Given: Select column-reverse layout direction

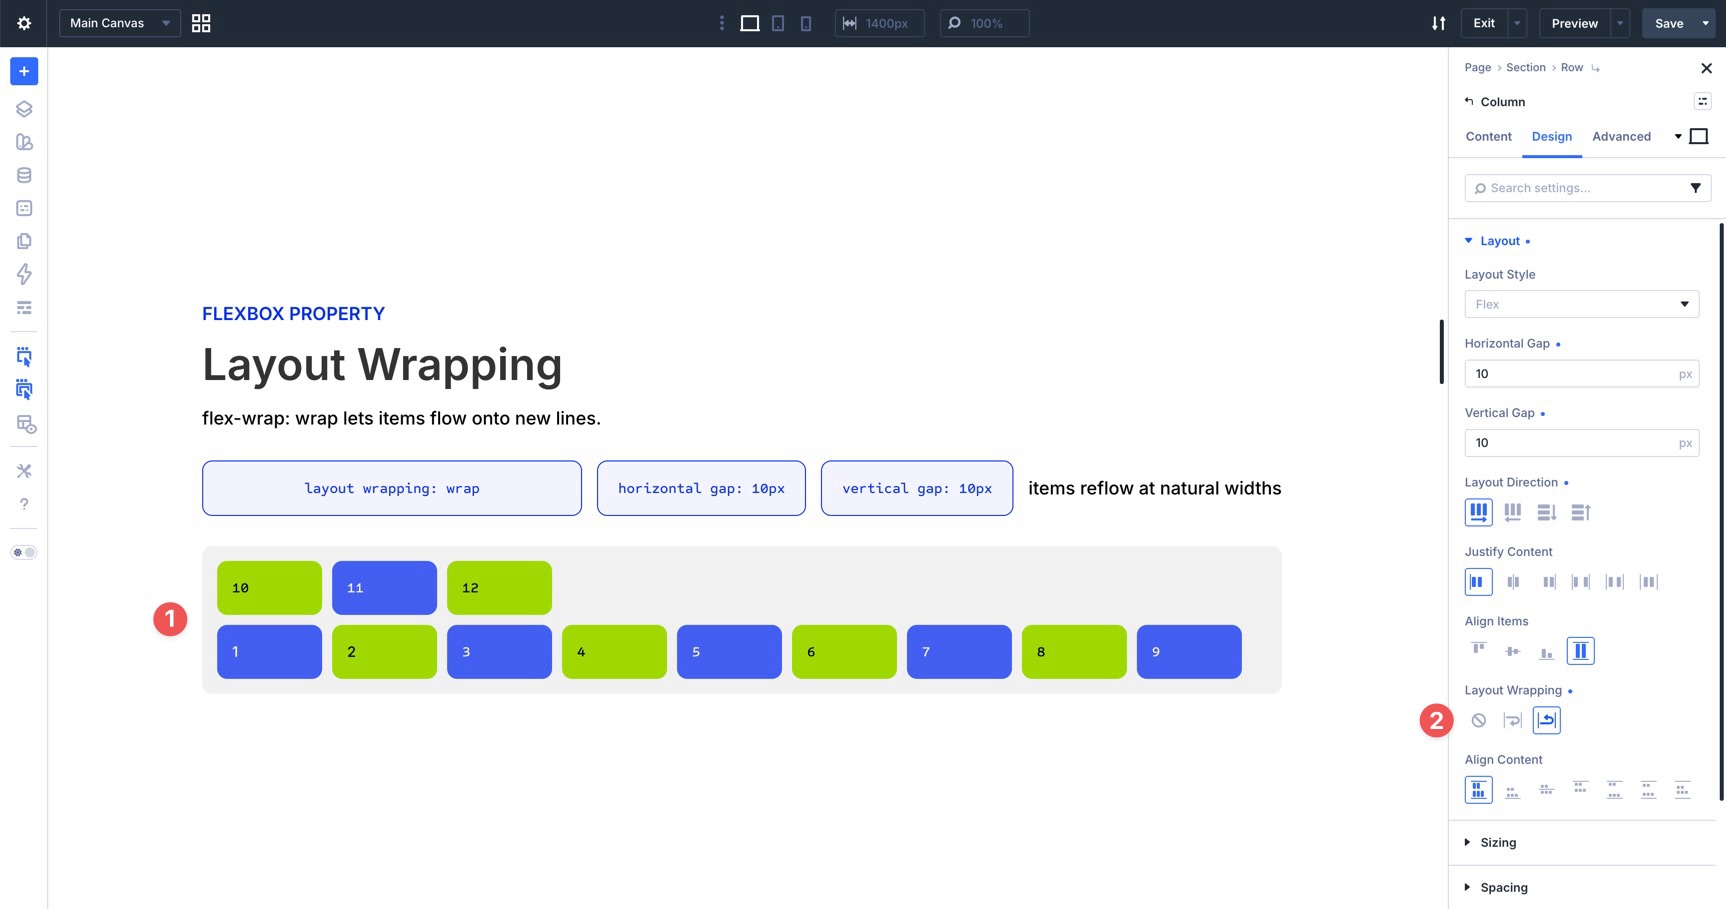Looking at the screenshot, I should (1581, 512).
